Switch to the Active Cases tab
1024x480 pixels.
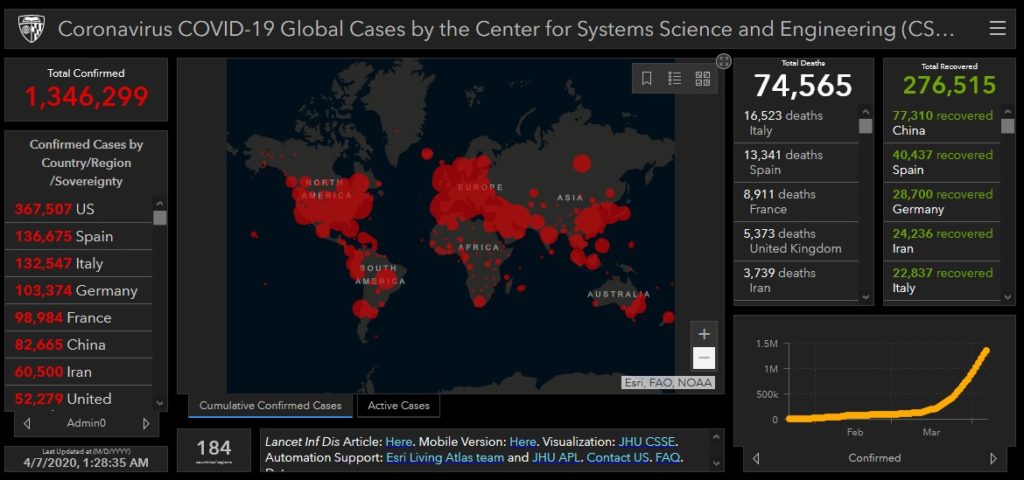coord(398,406)
